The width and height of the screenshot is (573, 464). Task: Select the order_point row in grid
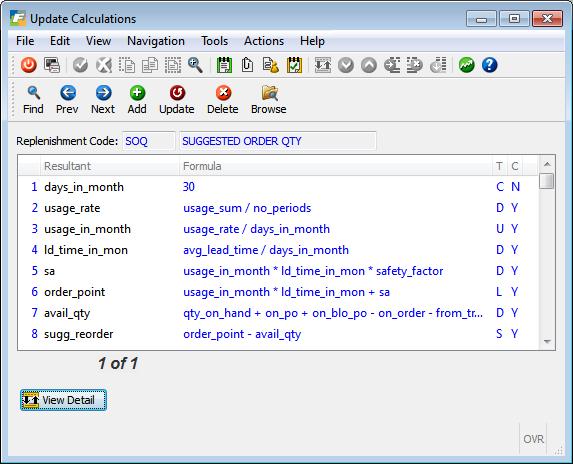point(278,292)
